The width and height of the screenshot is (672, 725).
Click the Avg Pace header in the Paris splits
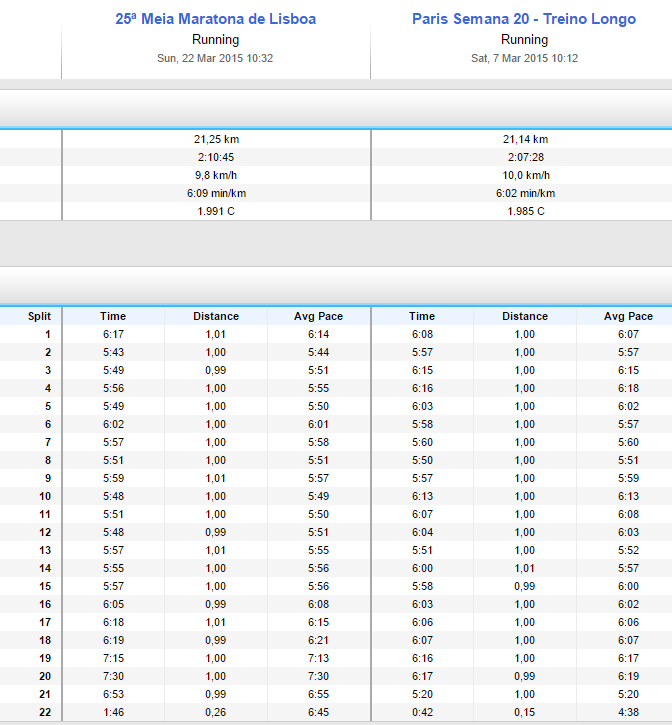[x=628, y=316]
